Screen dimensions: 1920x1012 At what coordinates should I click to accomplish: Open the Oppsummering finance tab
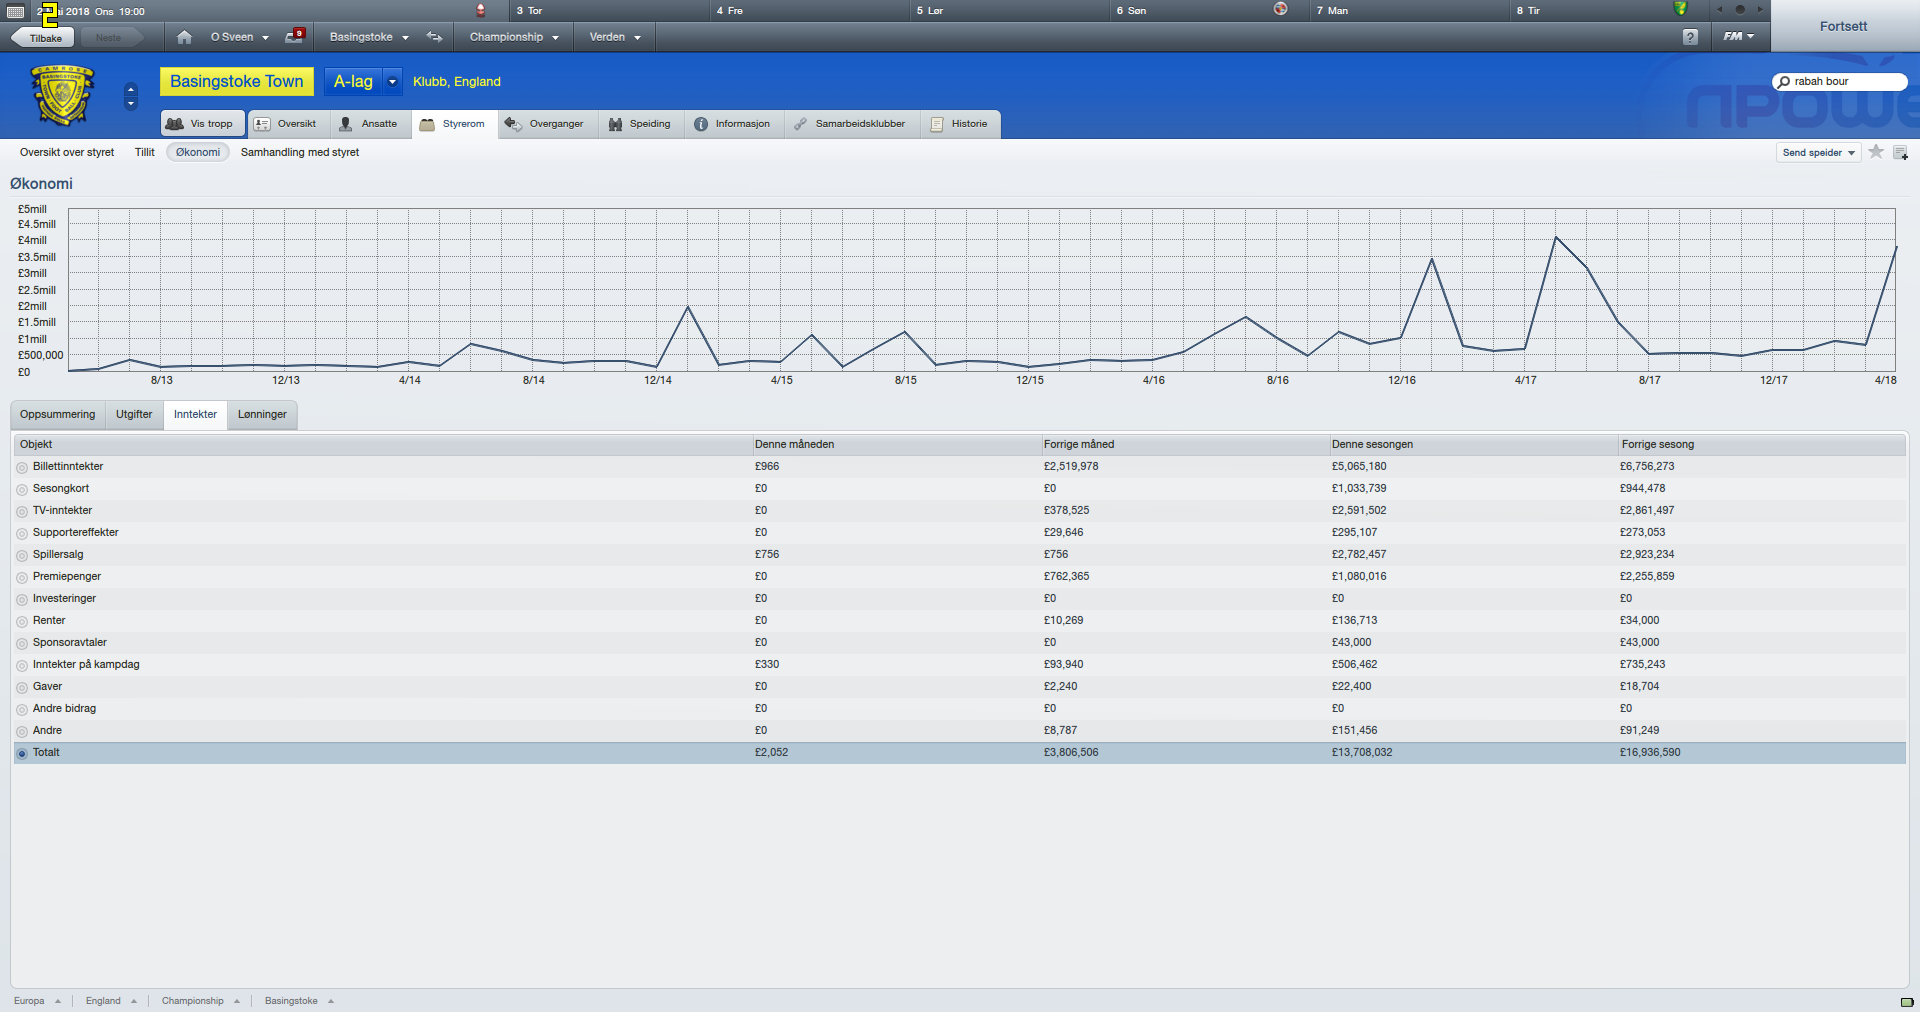(58, 415)
